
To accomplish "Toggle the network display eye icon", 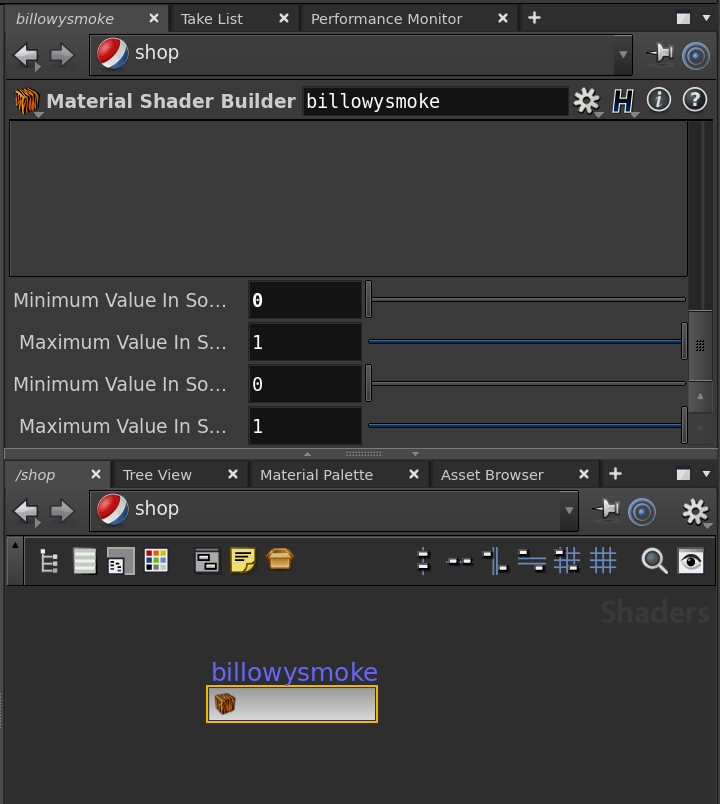I will 691,561.
